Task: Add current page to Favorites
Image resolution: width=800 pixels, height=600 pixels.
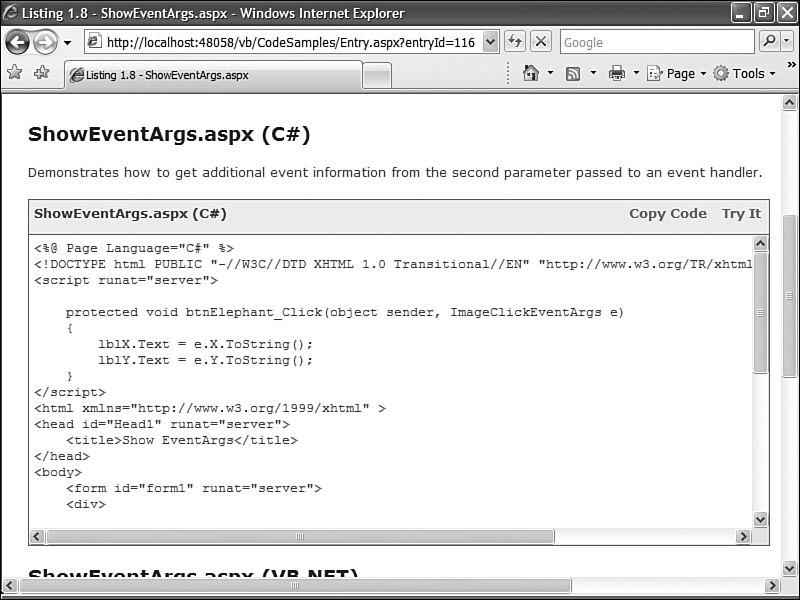Action: 40,73
